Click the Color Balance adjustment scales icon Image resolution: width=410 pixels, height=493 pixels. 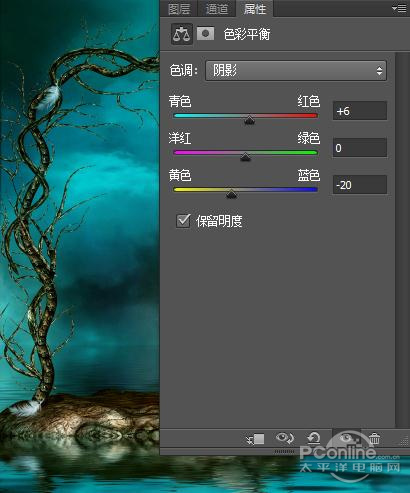tap(182, 34)
